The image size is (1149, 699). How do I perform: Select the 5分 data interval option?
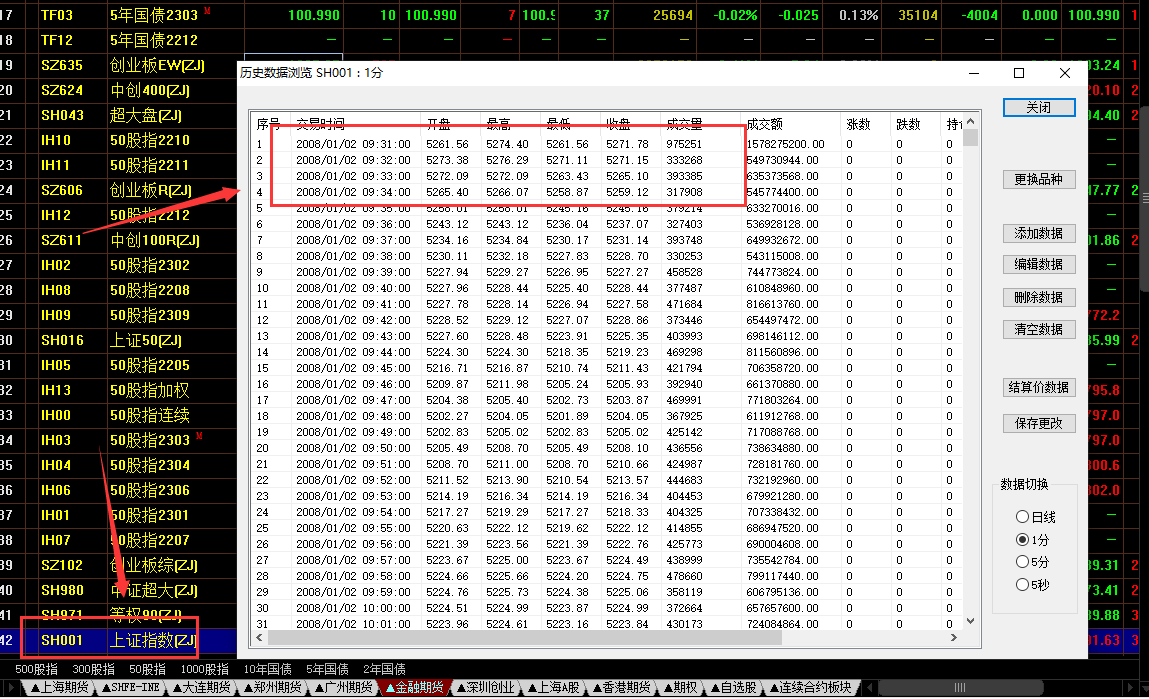[1022, 562]
